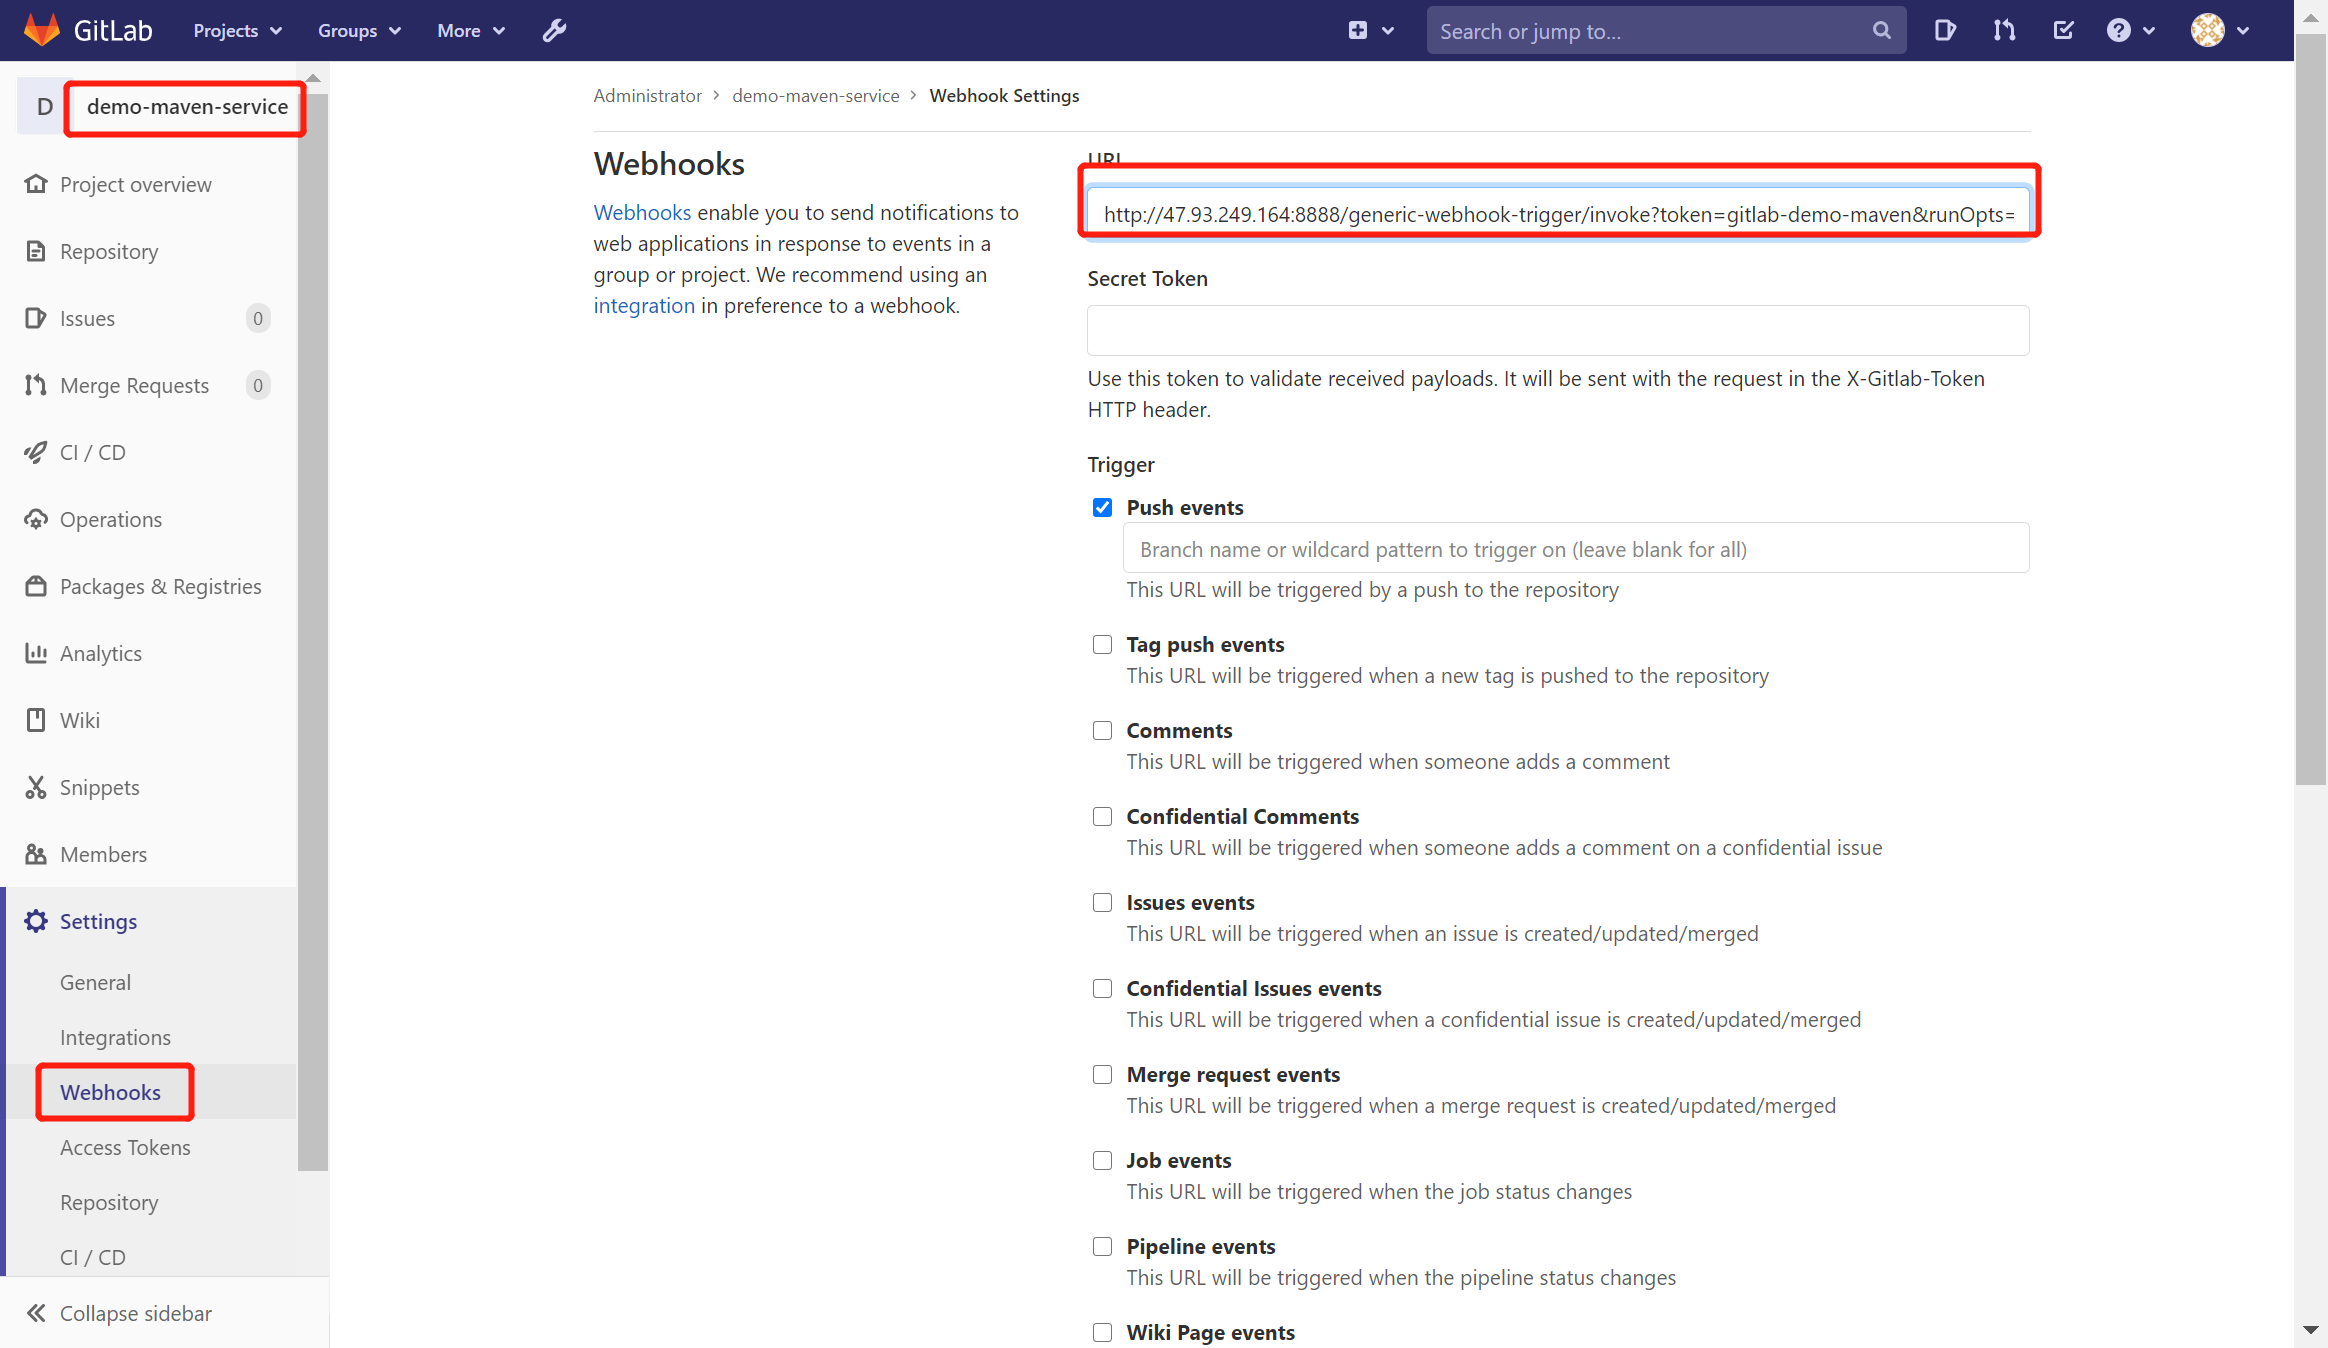This screenshot has height=1348, width=2328.
Task: Click the sidebar vertical scrollbar
Action: pyautogui.click(x=313, y=630)
